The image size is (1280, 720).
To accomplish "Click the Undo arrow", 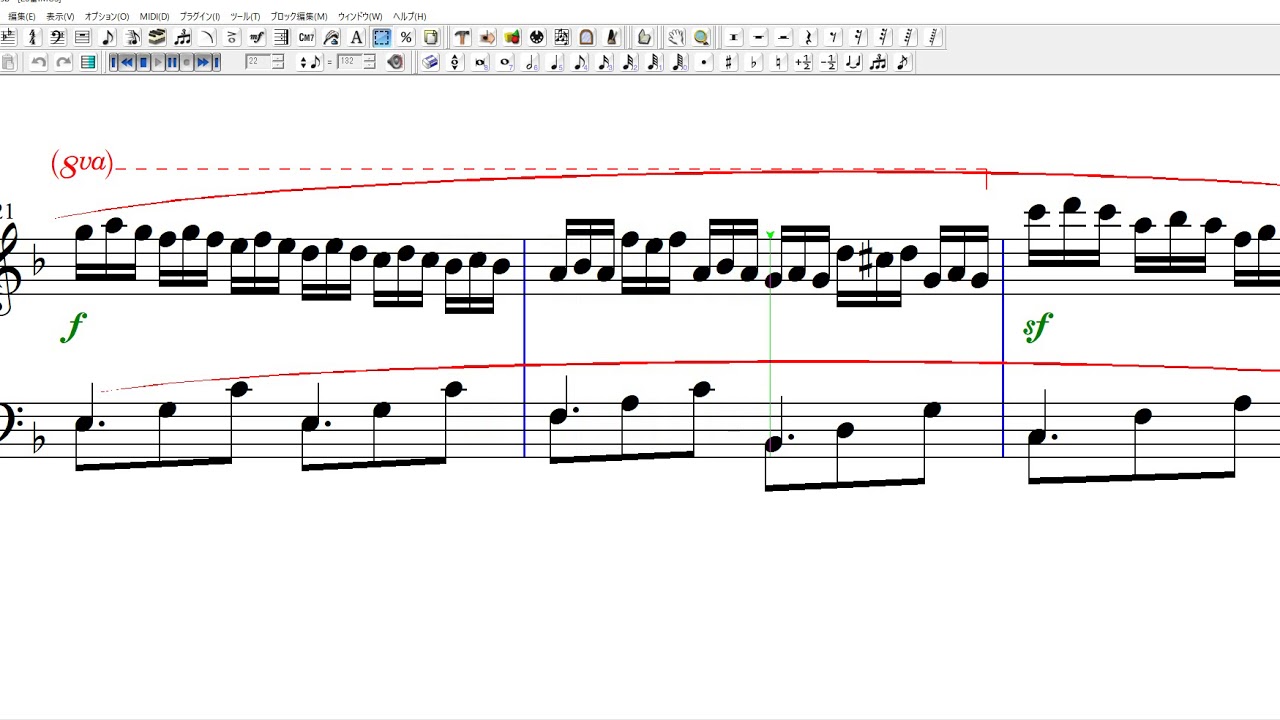I will (38, 62).
